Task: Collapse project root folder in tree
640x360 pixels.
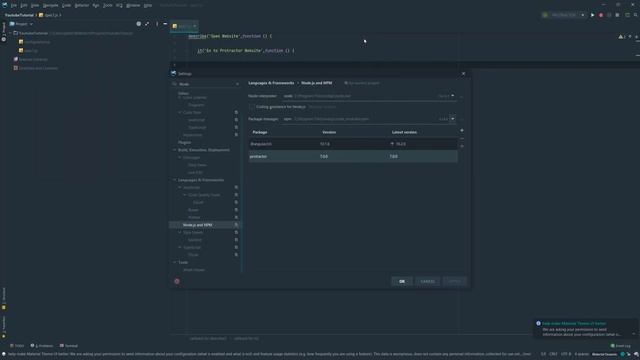Action: point(11,33)
